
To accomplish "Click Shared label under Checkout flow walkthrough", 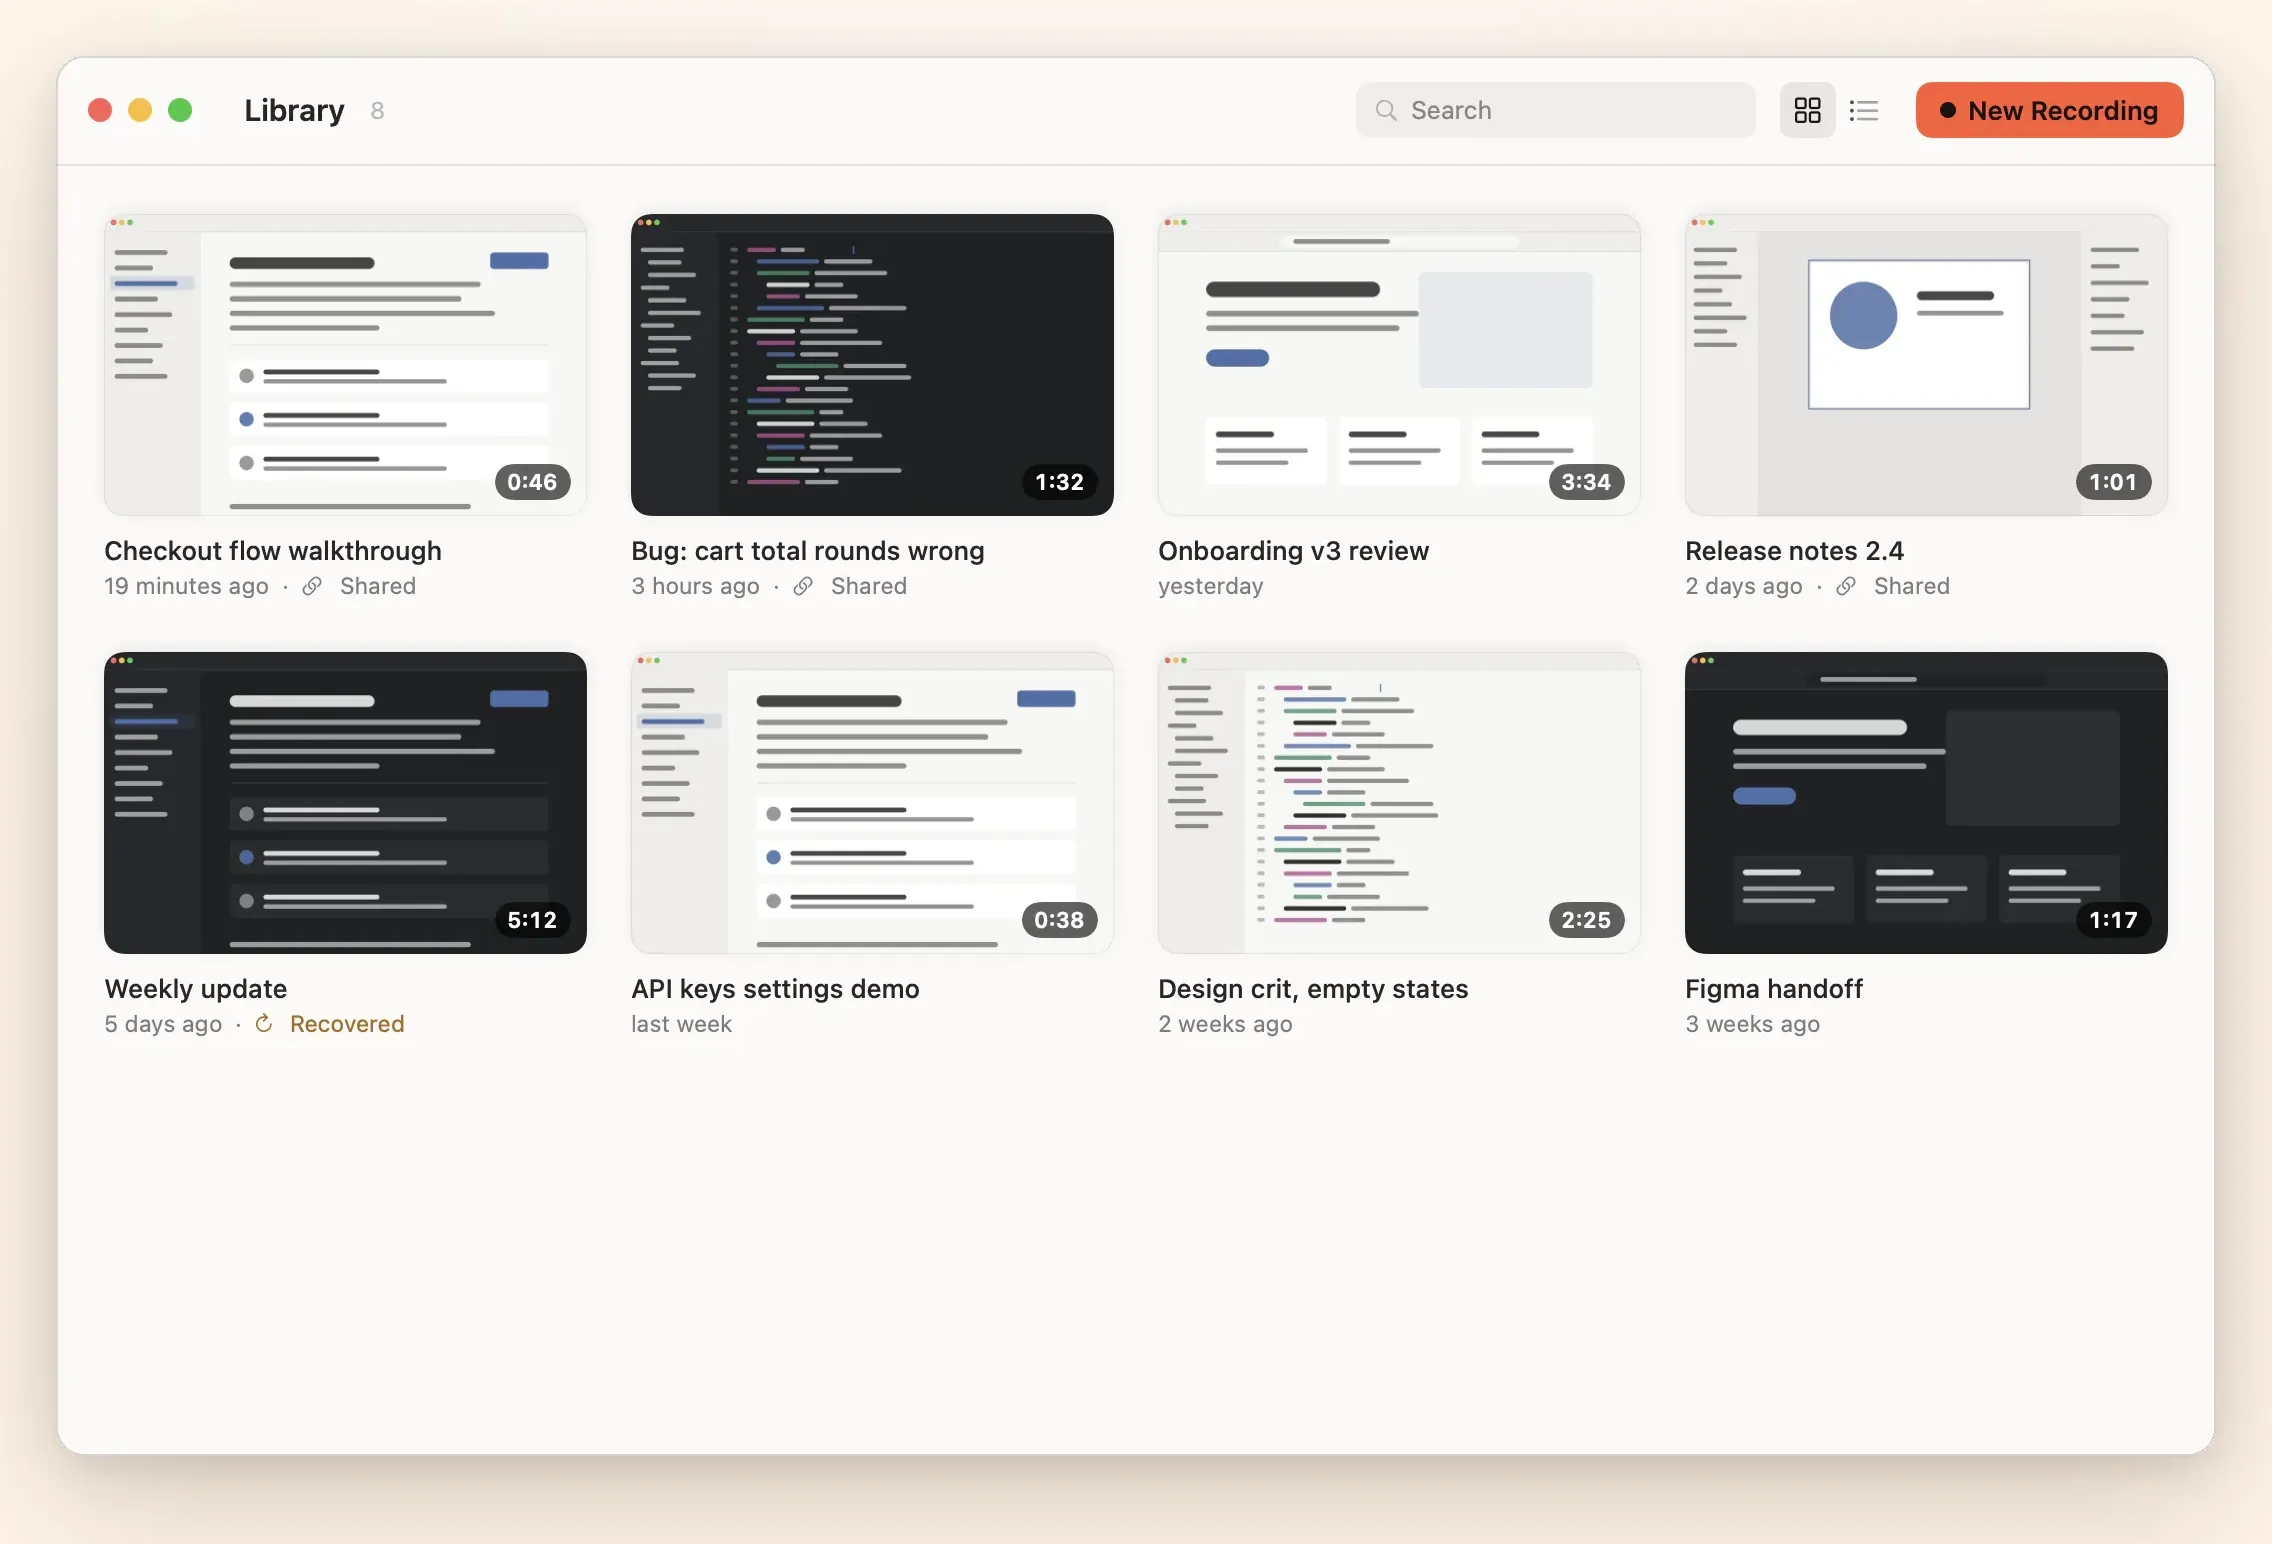I will pos(378,586).
